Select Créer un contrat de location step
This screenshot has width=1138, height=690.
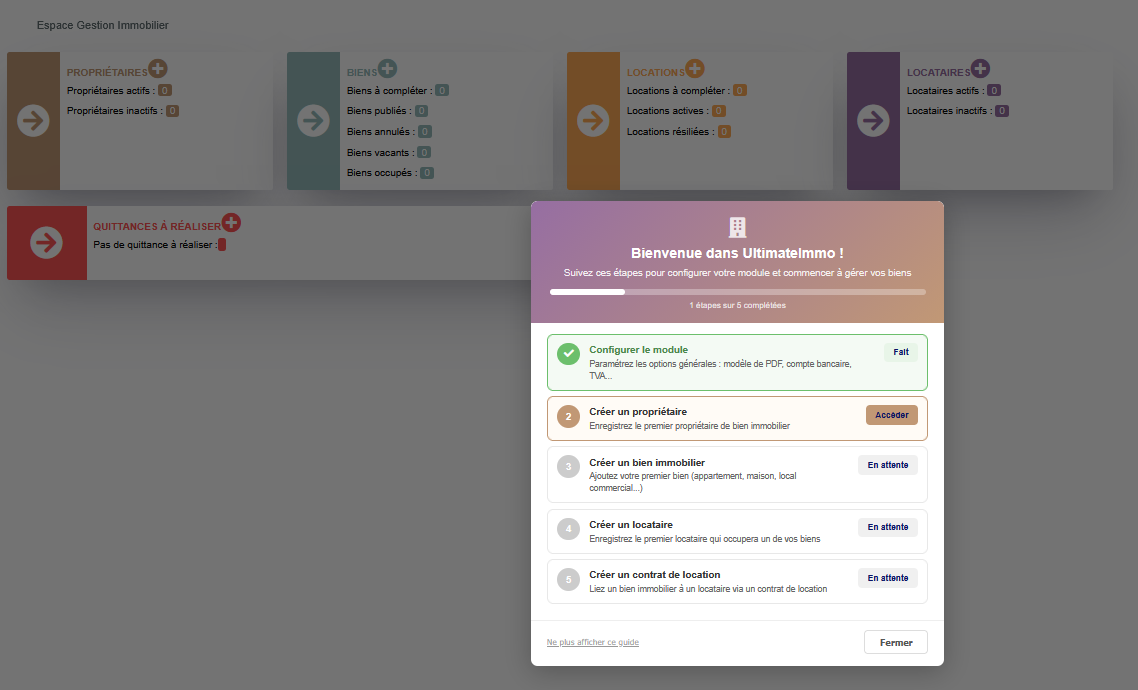(737, 581)
